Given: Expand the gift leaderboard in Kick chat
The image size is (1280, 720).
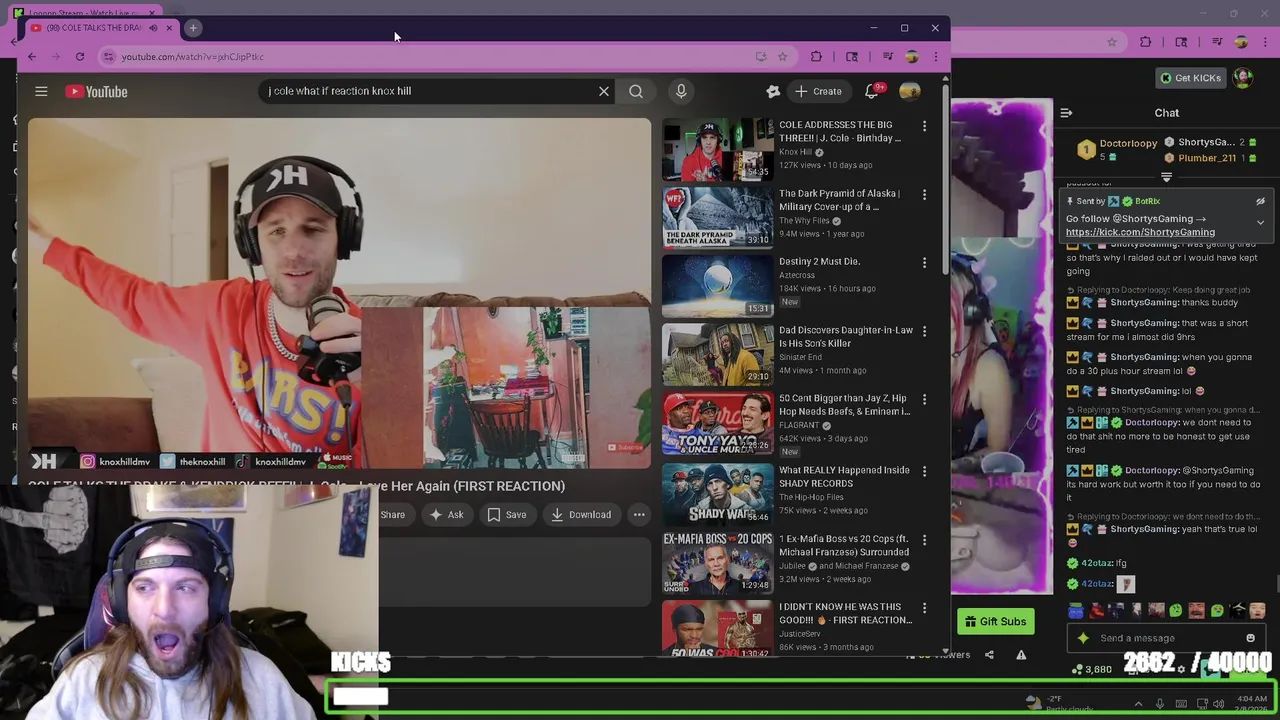Looking at the screenshot, I should (1166, 178).
